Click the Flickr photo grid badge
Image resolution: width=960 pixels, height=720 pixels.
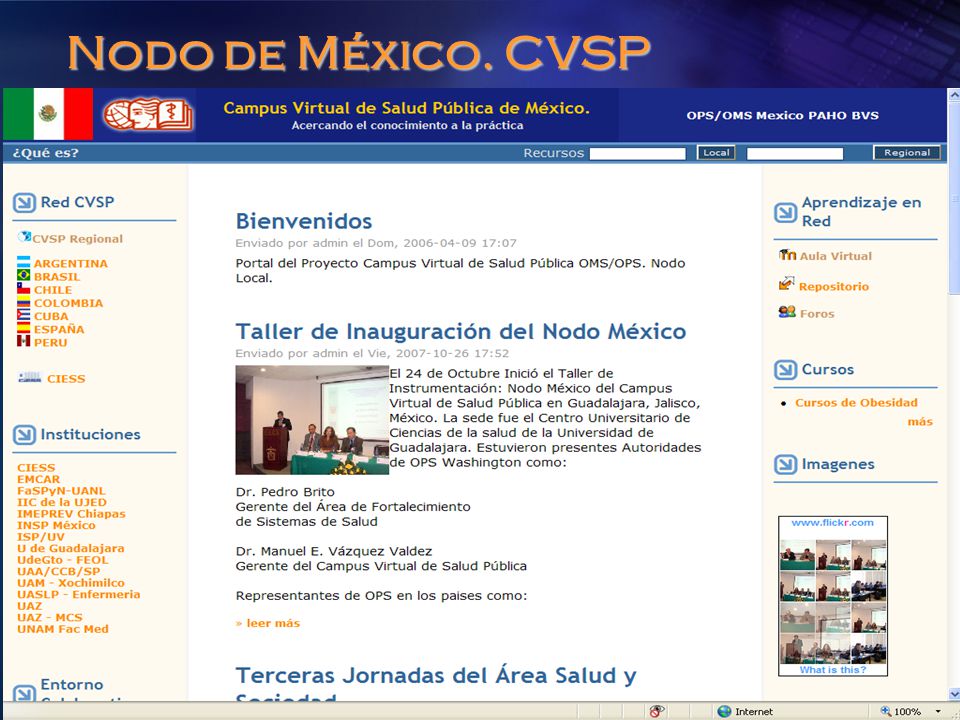pos(833,601)
